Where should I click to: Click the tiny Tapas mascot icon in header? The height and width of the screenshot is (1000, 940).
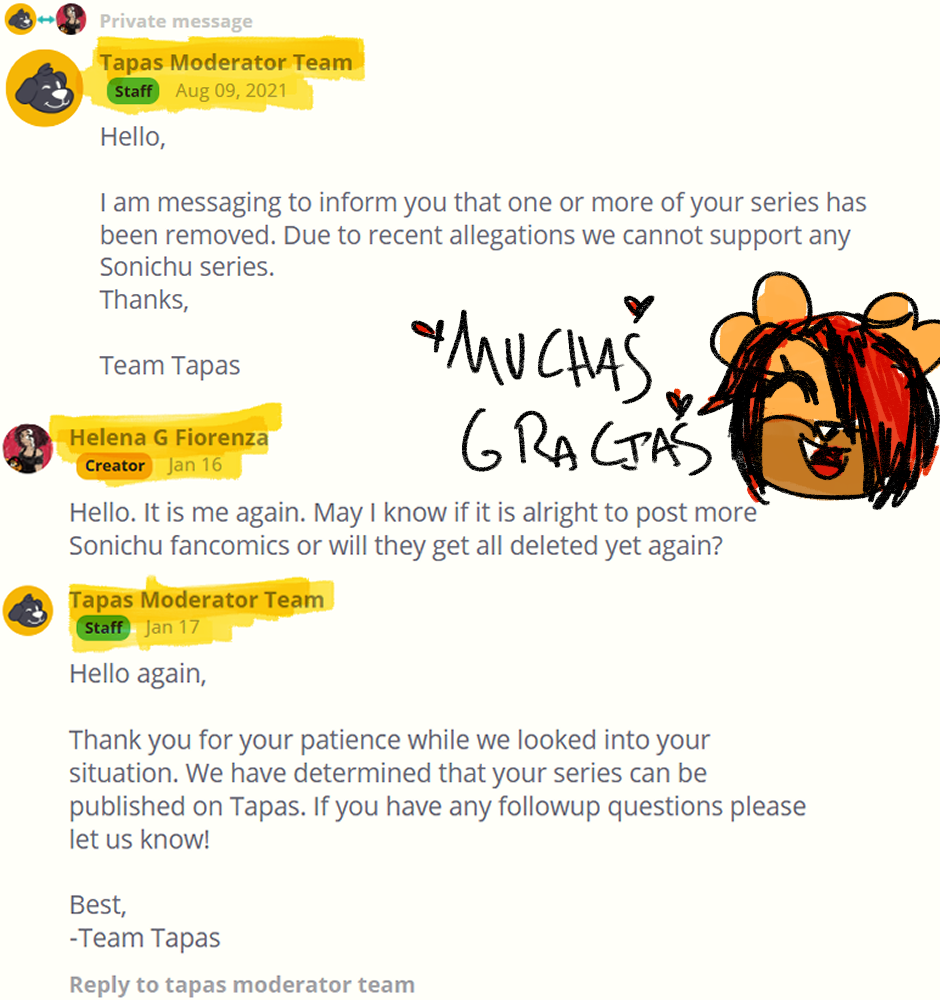tap(20, 19)
